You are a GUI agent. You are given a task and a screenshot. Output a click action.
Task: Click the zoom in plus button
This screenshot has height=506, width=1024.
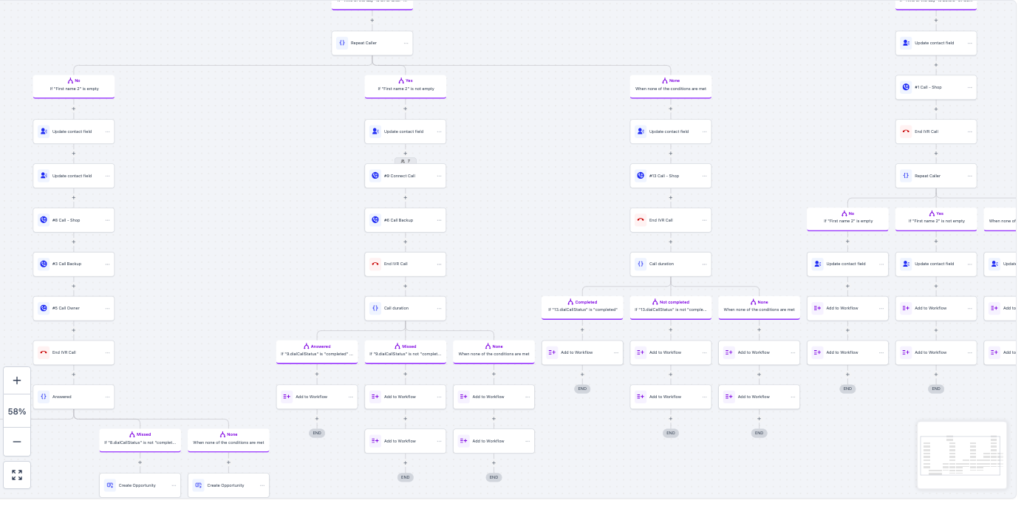[17, 381]
